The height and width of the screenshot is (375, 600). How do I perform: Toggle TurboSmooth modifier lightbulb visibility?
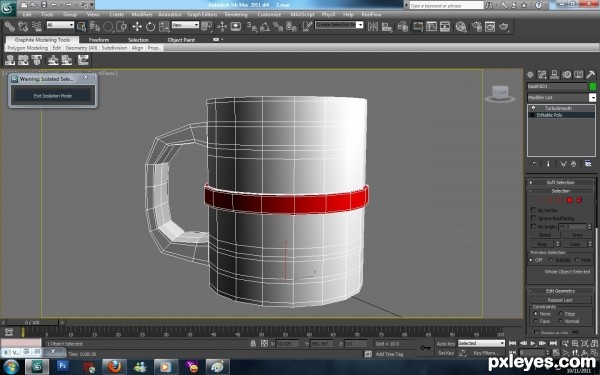tap(533, 108)
